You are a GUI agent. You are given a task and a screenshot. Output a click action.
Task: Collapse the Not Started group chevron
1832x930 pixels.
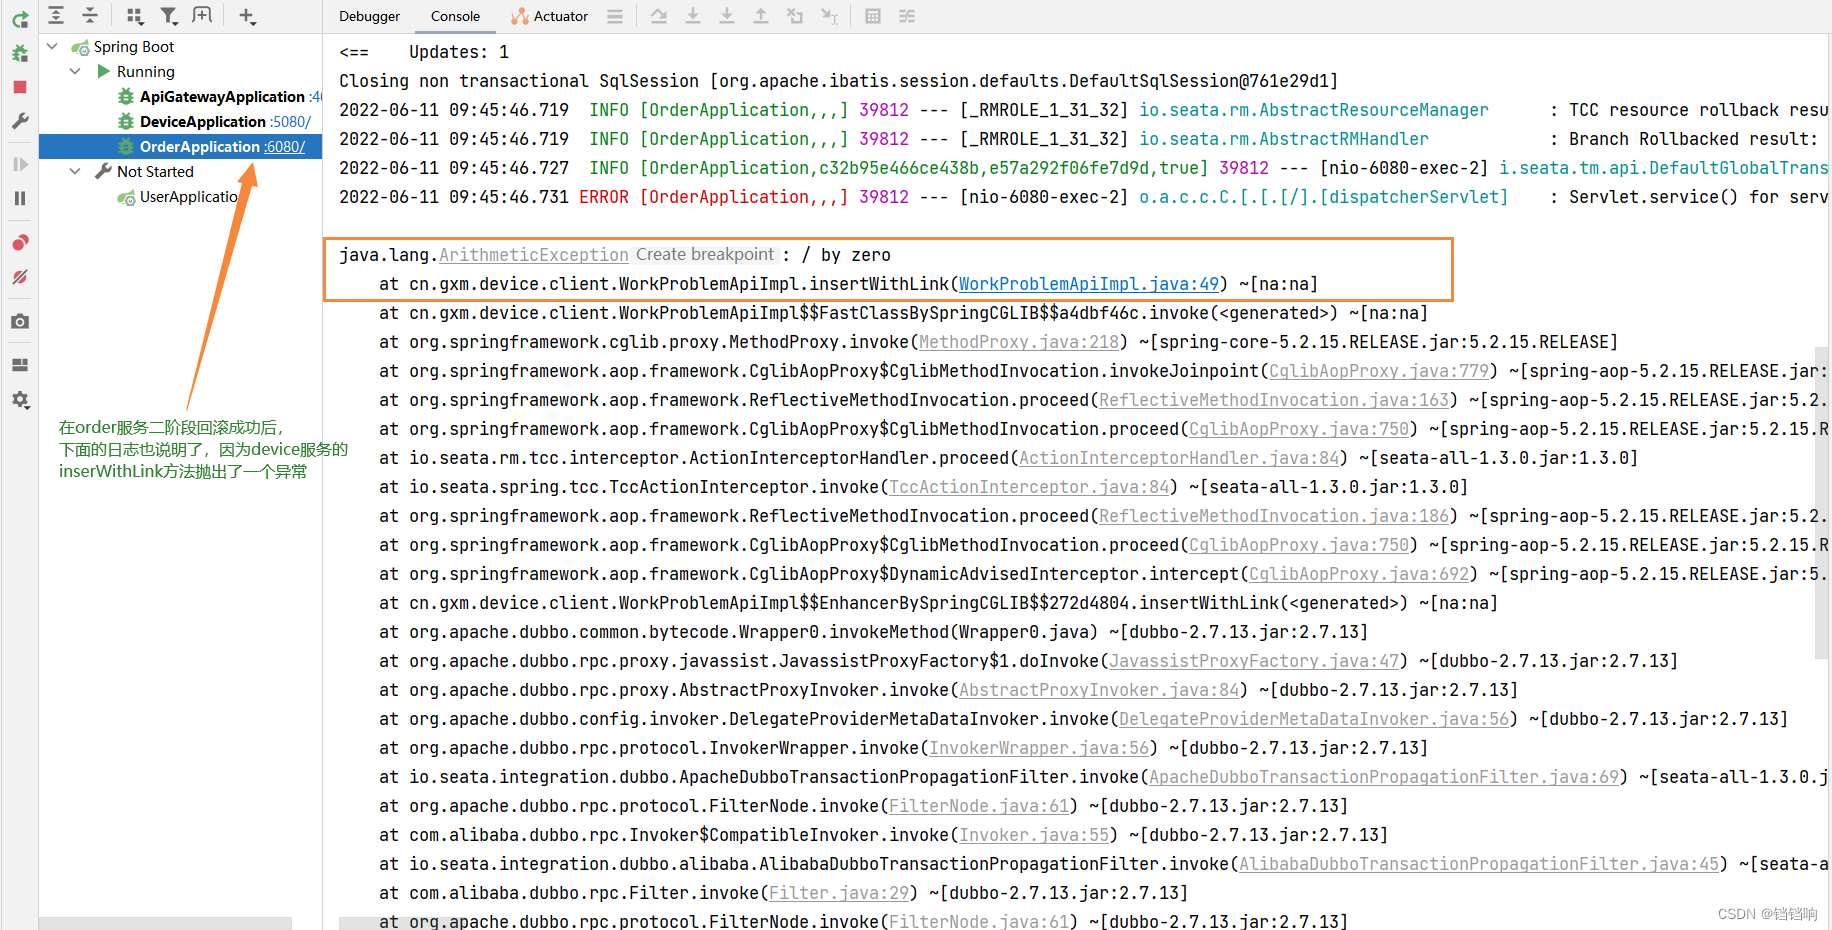coord(75,171)
